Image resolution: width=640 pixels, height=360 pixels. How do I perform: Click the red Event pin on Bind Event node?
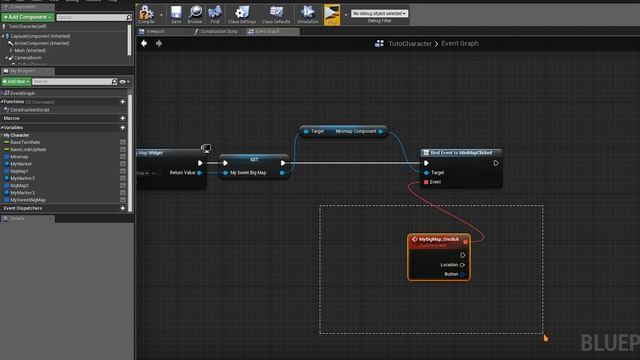click(426, 182)
